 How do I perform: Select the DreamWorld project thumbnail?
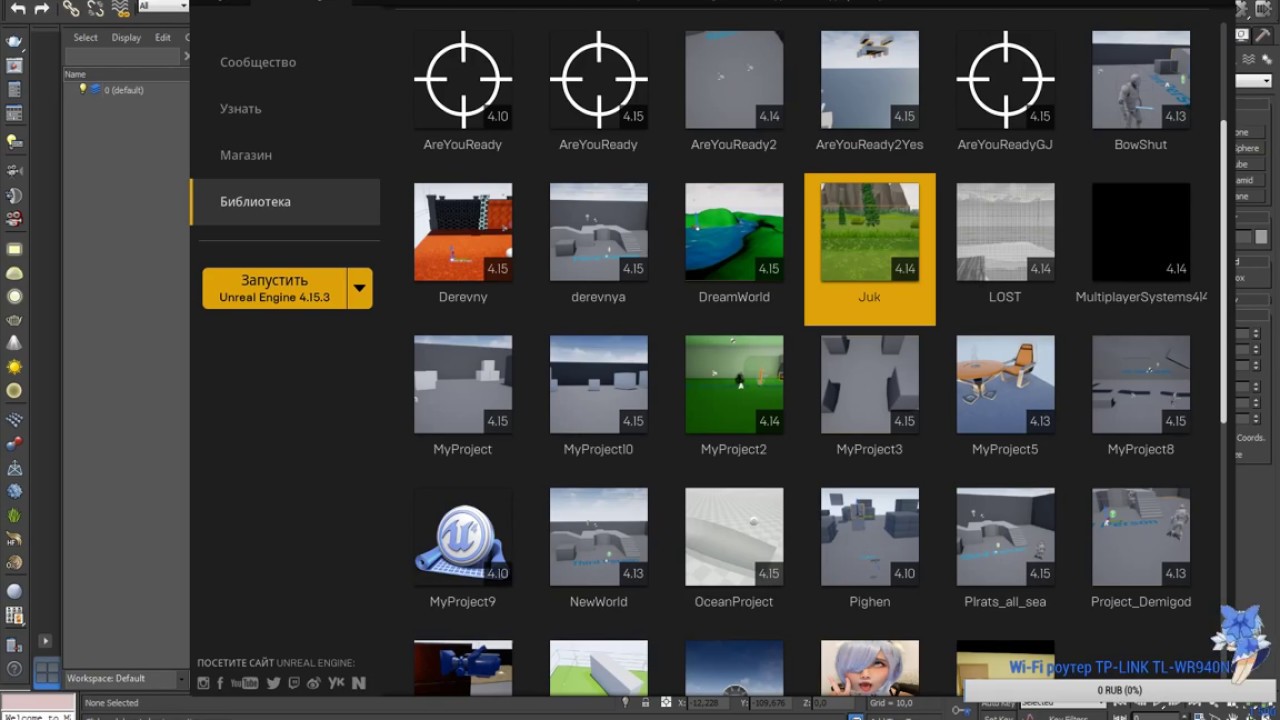734,232
